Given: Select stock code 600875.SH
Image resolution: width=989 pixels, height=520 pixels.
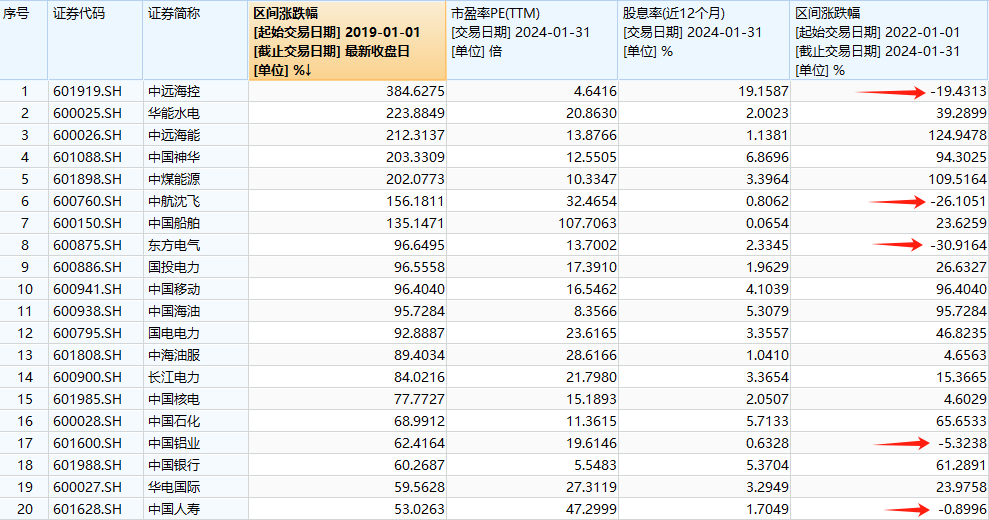Looking at the screenshot, I should [x=87, y=245].
